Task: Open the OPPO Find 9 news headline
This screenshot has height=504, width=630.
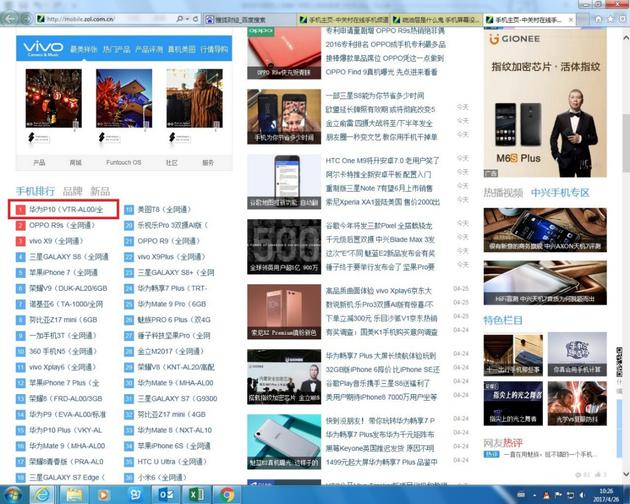Action: pyautogui.click(x=381, y=72)
